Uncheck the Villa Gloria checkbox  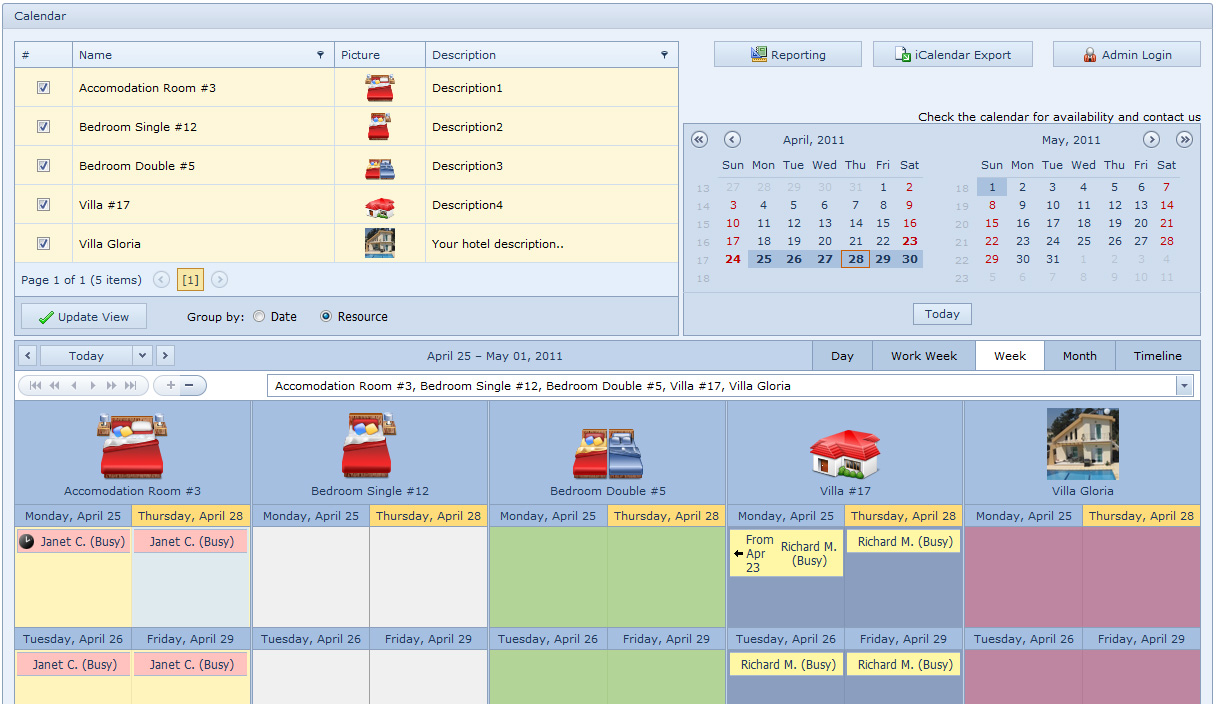coord(44,243)
